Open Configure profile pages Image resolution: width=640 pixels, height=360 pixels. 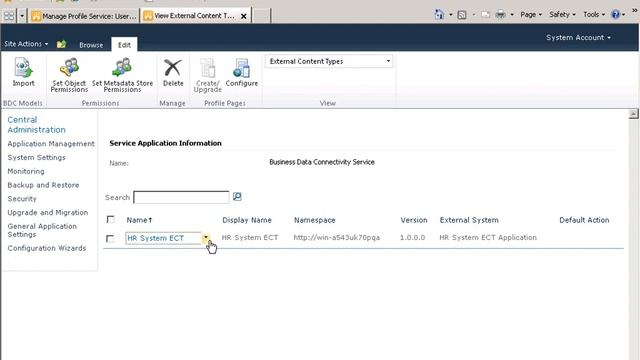242,72
